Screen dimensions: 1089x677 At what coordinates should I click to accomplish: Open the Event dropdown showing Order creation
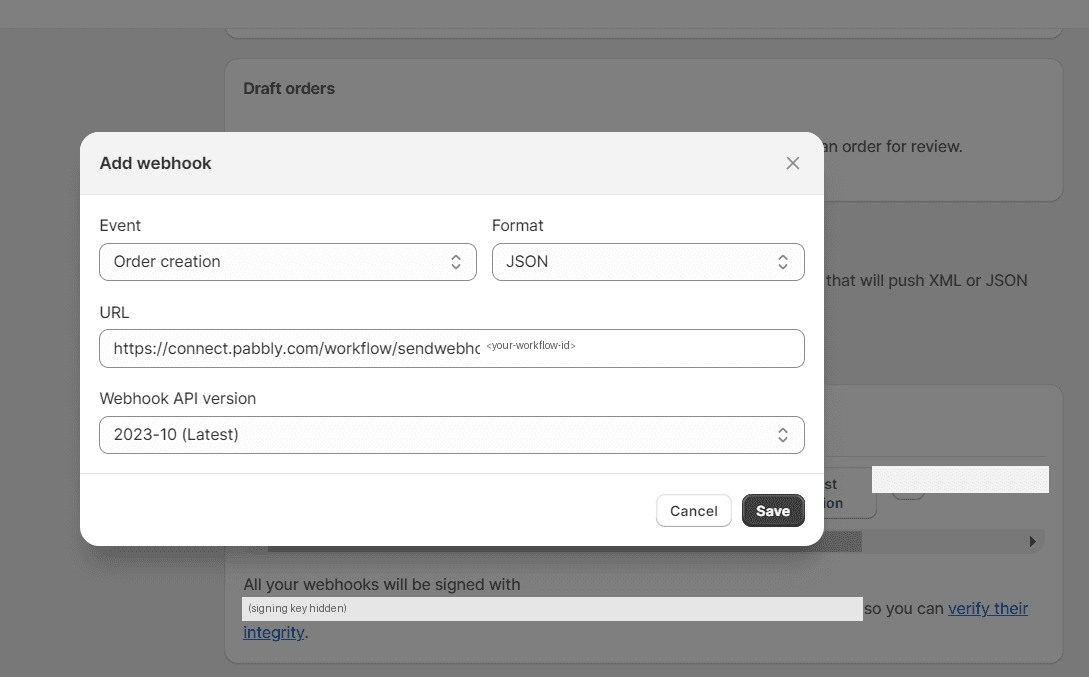[x=288, y=262]
